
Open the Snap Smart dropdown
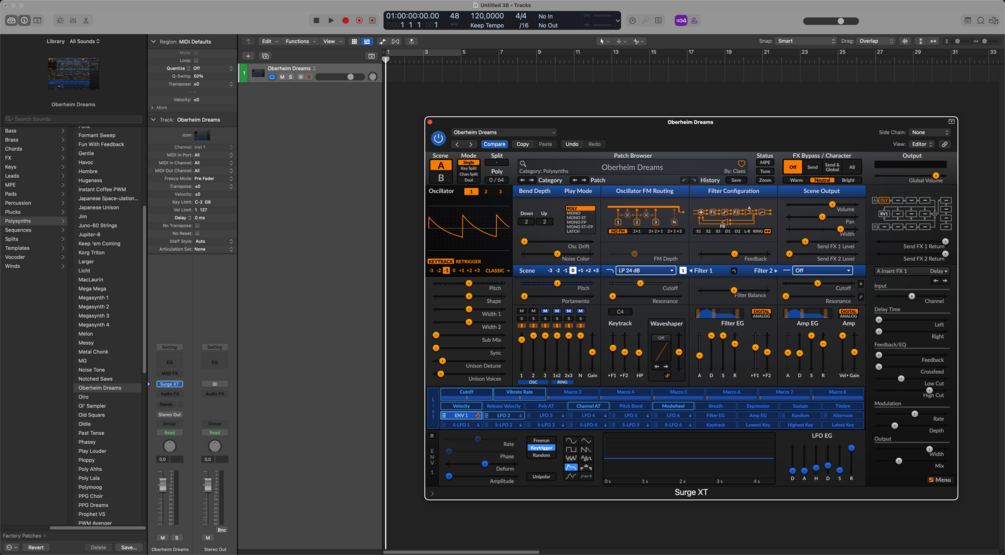click(x=806, y=41)
